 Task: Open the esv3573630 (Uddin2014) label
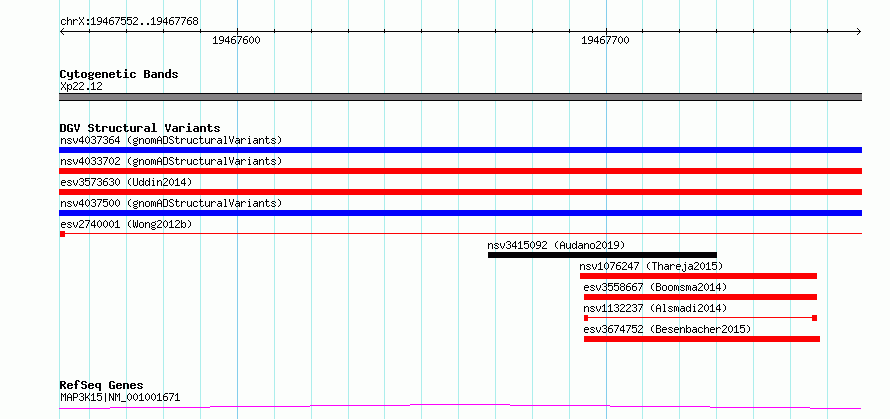(x=126, y=182)
